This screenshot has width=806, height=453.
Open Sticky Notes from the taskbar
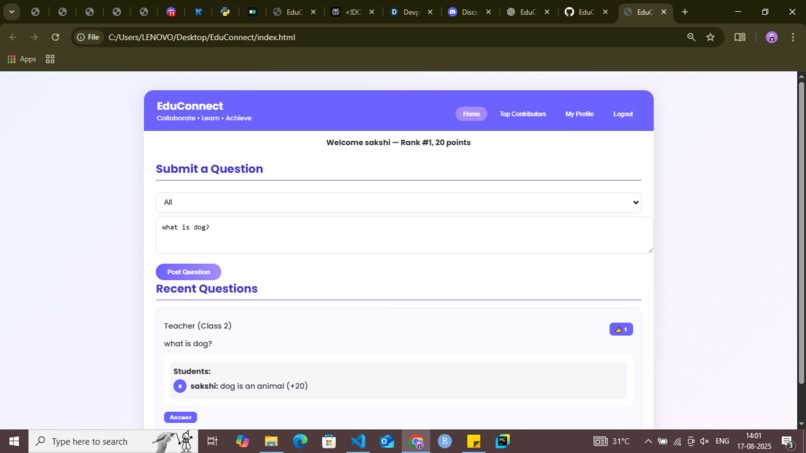coord(473,441)
